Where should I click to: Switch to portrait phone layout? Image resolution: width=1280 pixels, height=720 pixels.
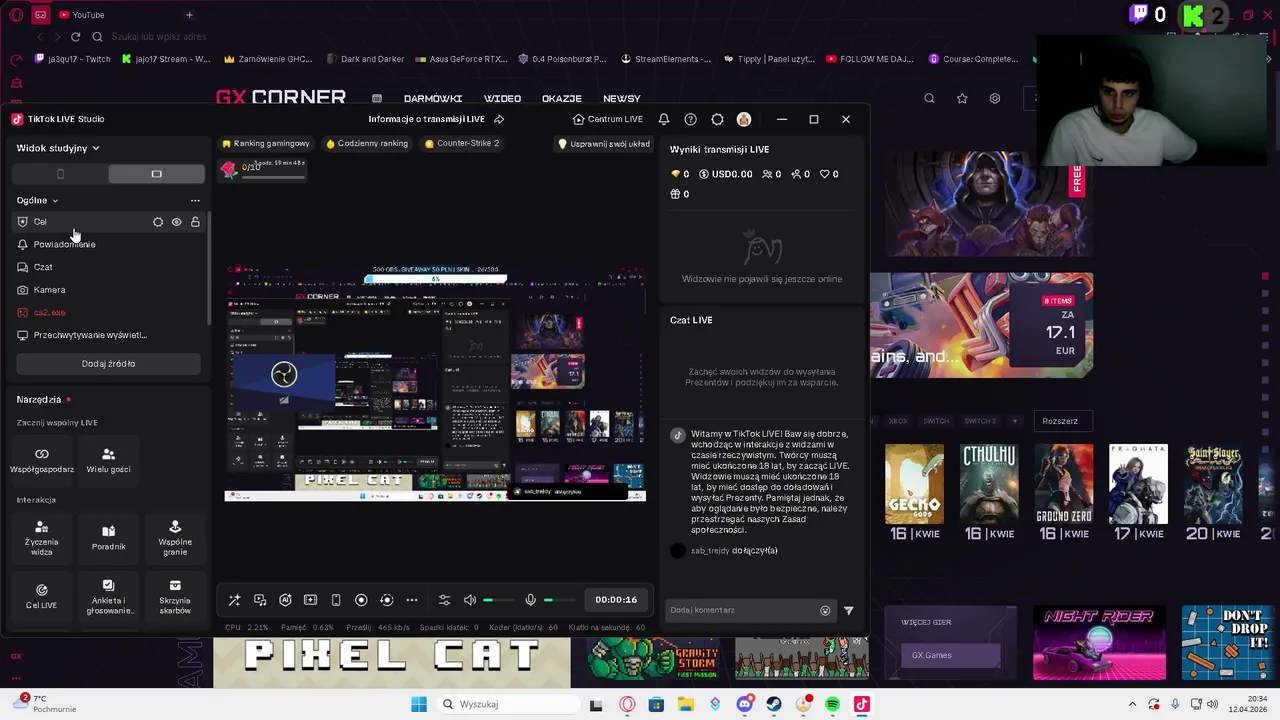[60, 174]
